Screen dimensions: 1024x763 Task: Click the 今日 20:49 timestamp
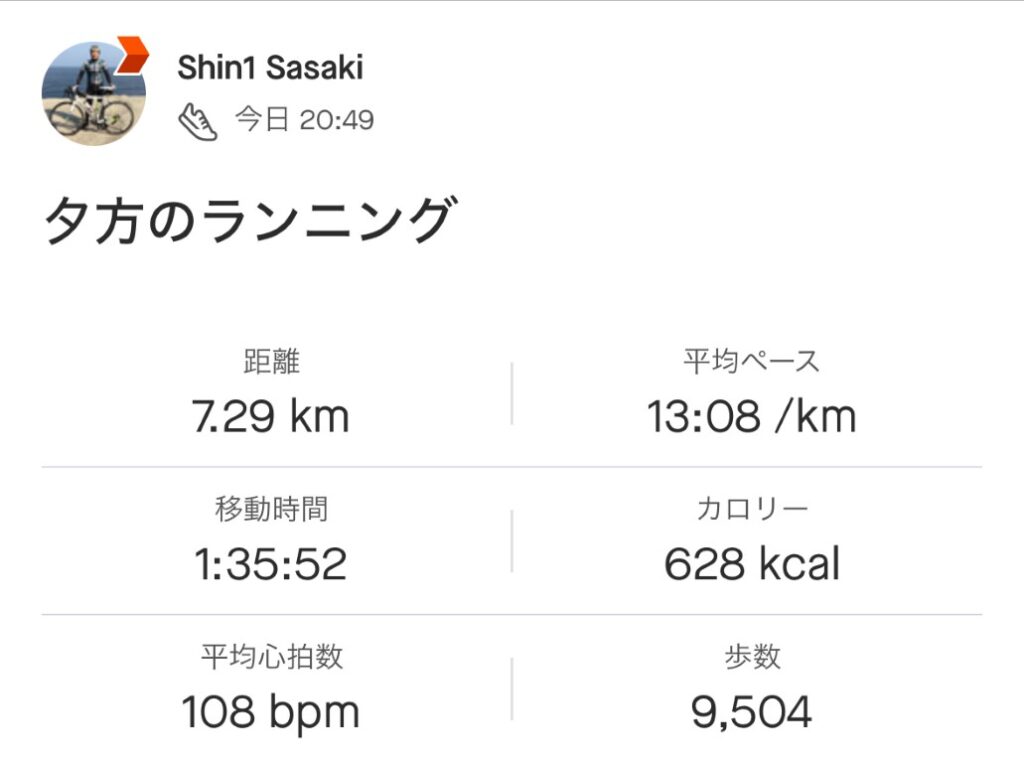point(305,121)
